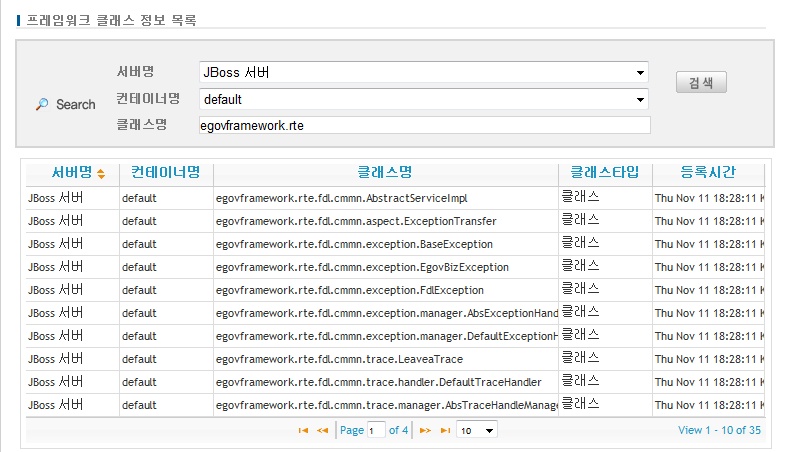Sort by 서버명 using the sort arrows

[101, 174]
